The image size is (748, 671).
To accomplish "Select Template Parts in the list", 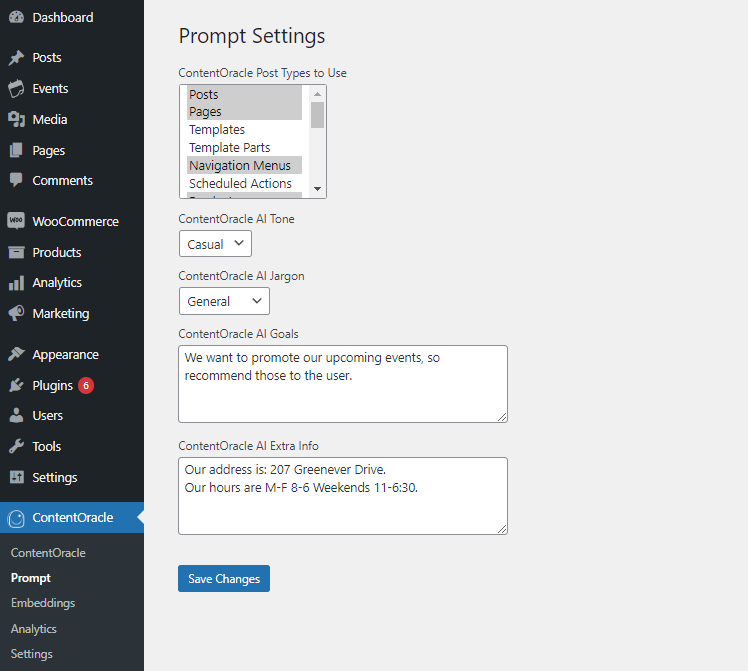I will click(x=244, y=148).
